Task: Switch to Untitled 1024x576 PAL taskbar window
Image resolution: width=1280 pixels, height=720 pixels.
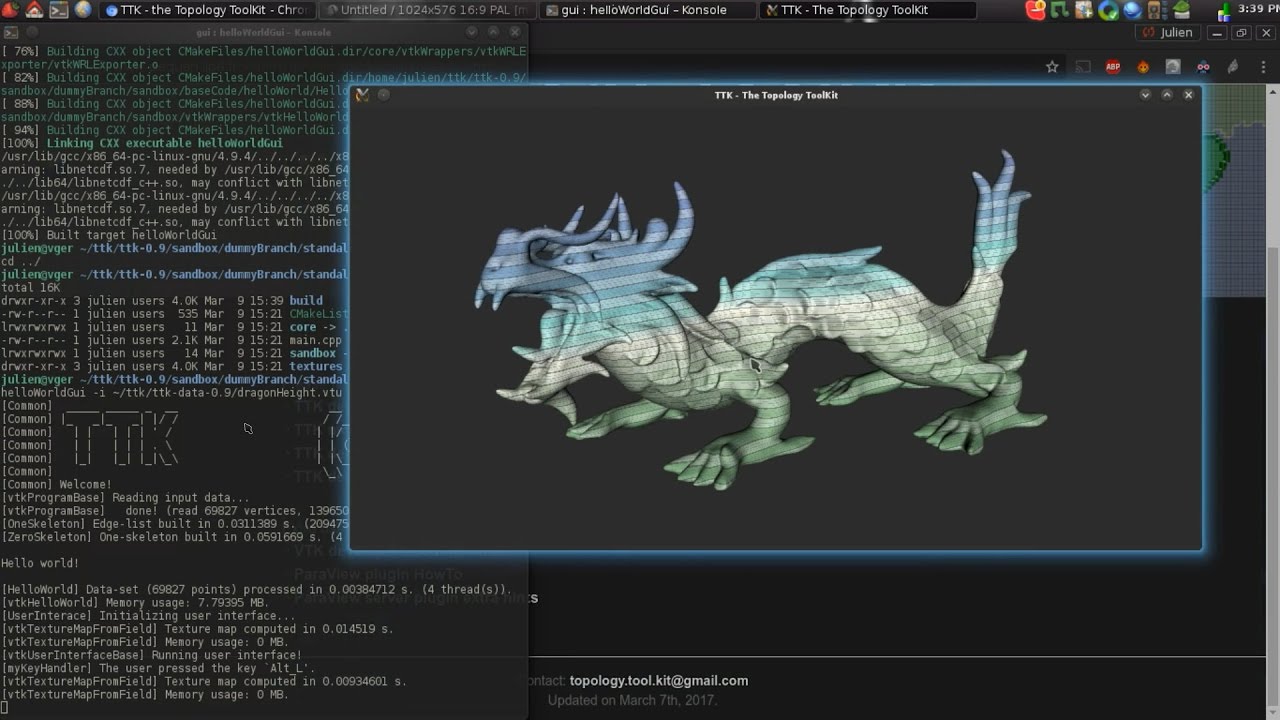Action: [428, 10]
